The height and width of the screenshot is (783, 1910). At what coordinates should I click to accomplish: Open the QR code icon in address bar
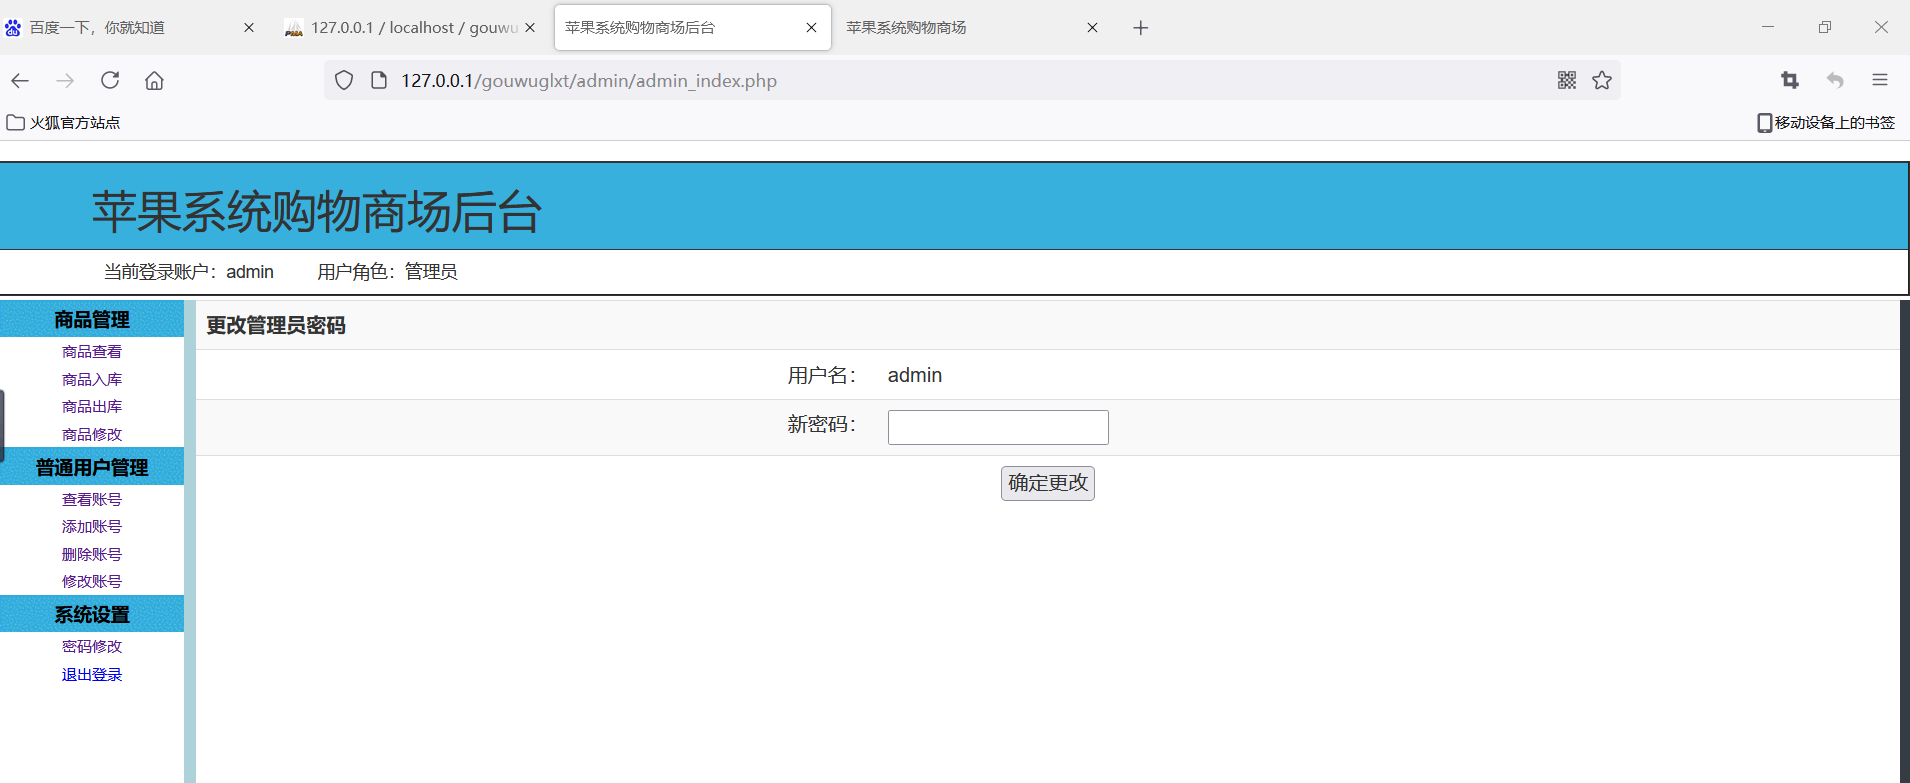[1567, 81]
